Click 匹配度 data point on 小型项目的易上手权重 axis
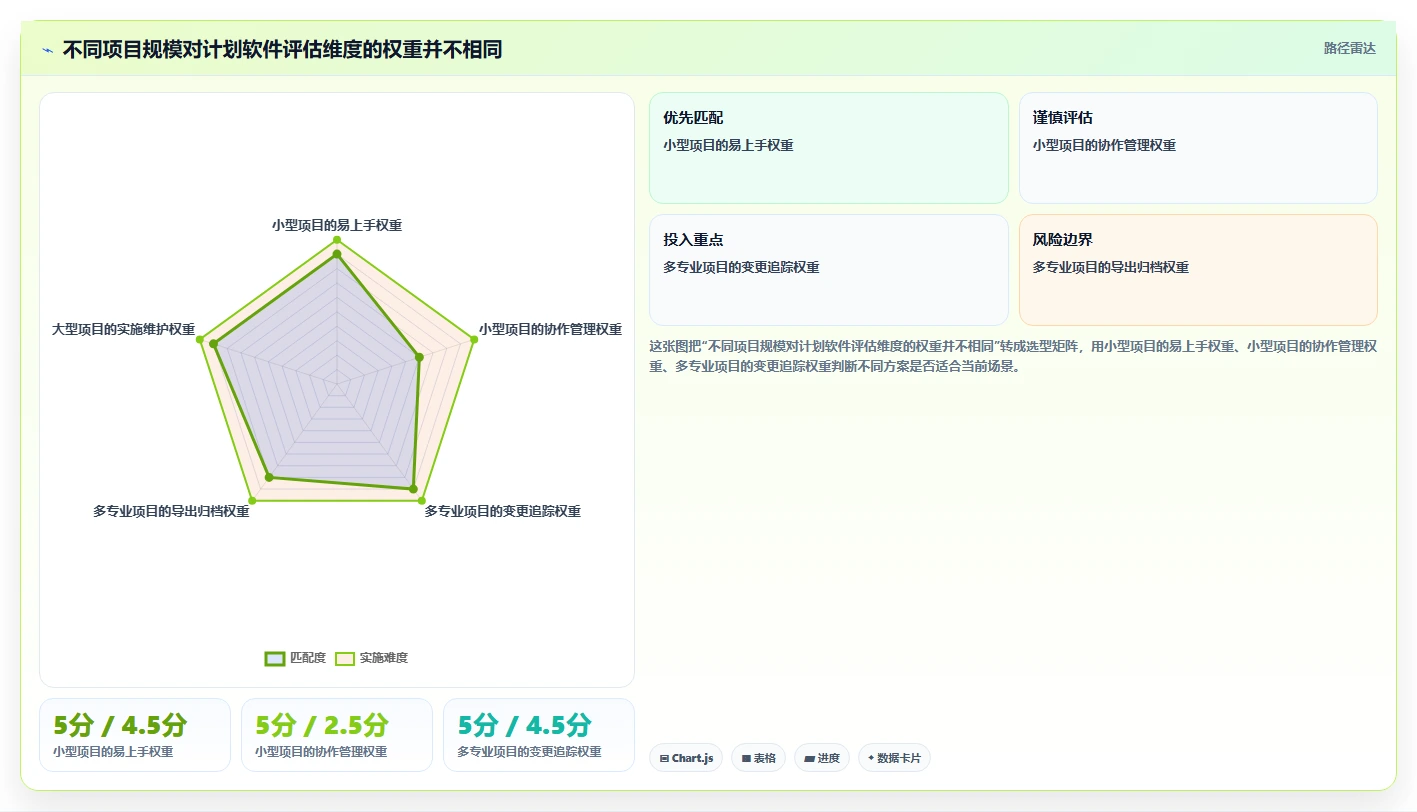 click(x=337, y=254)
